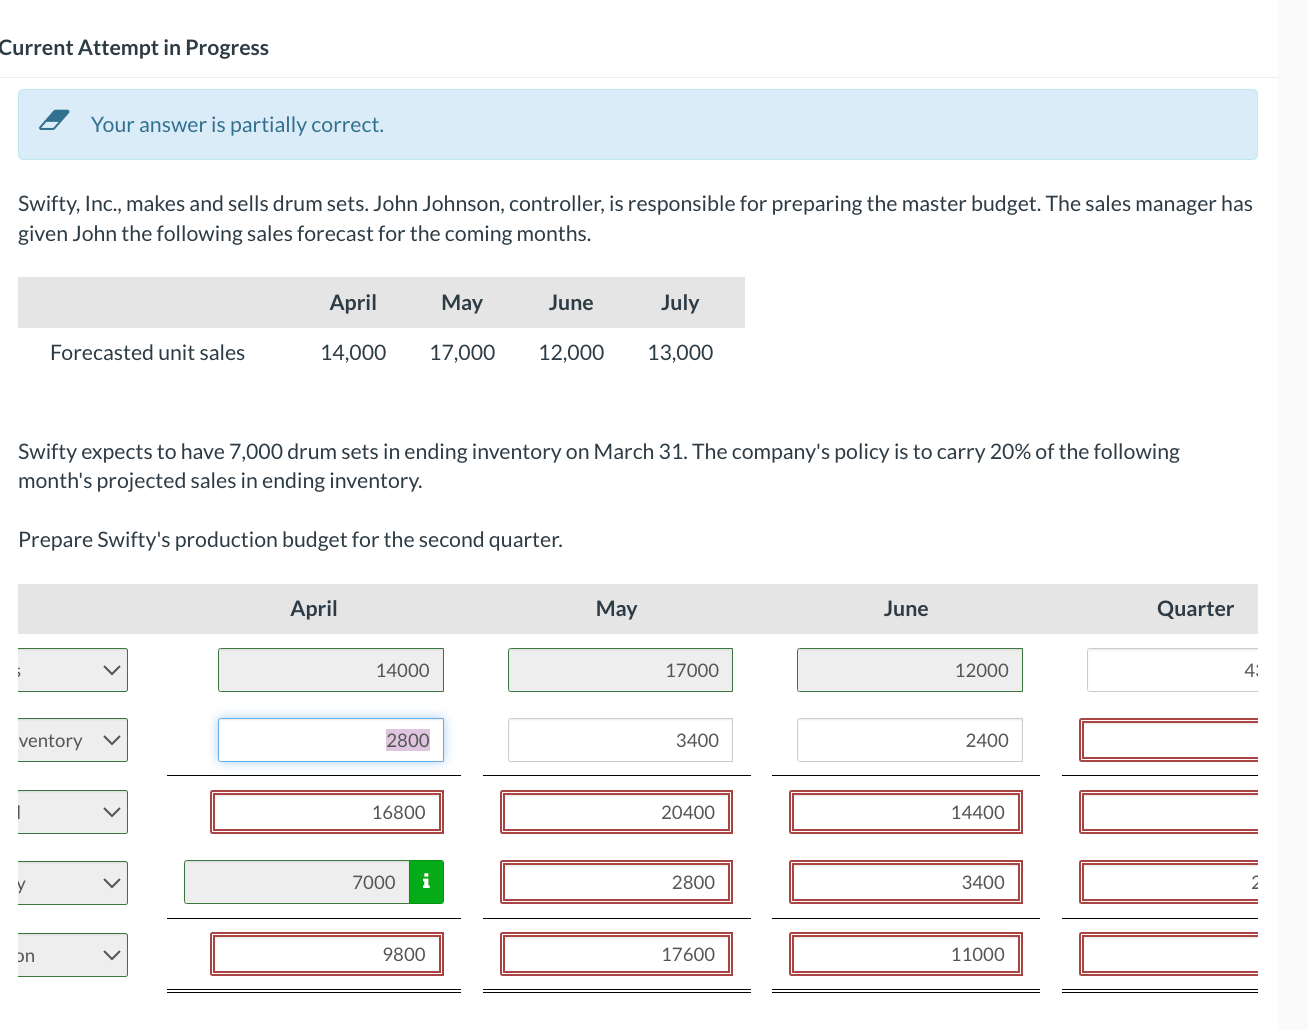Select the May field showing 2800
The image size is (1308, 1030).
(616, 882)
